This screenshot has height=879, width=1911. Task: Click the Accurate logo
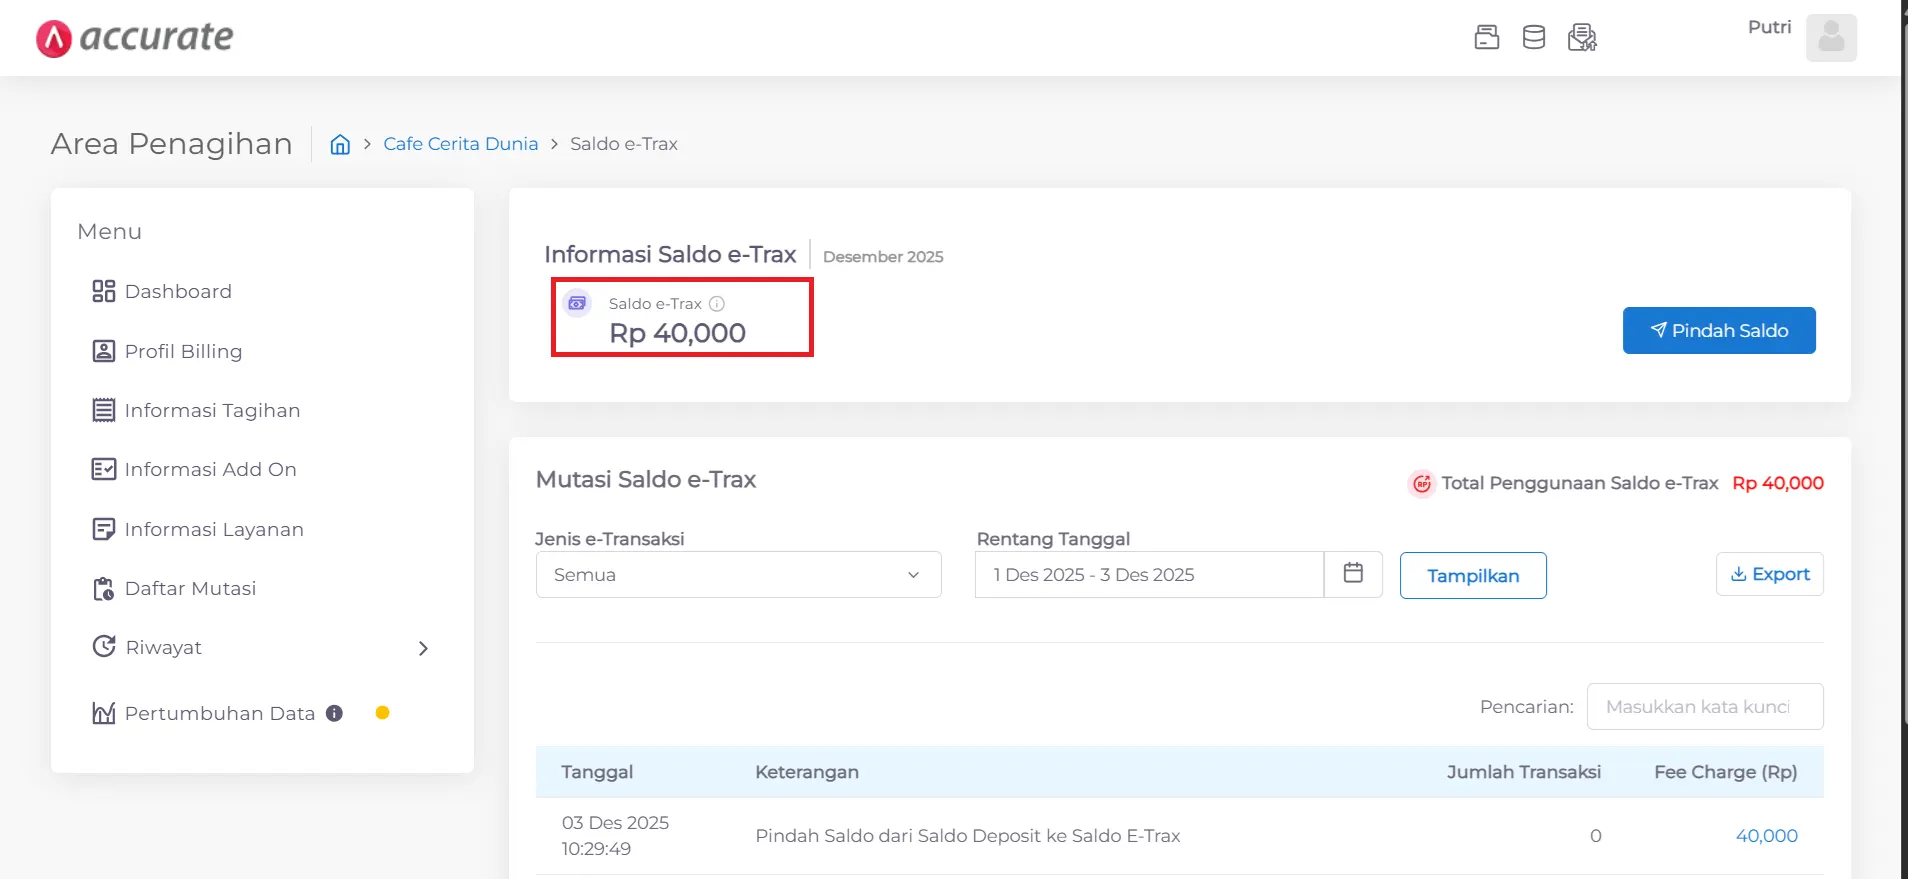[x=135, y=38]
